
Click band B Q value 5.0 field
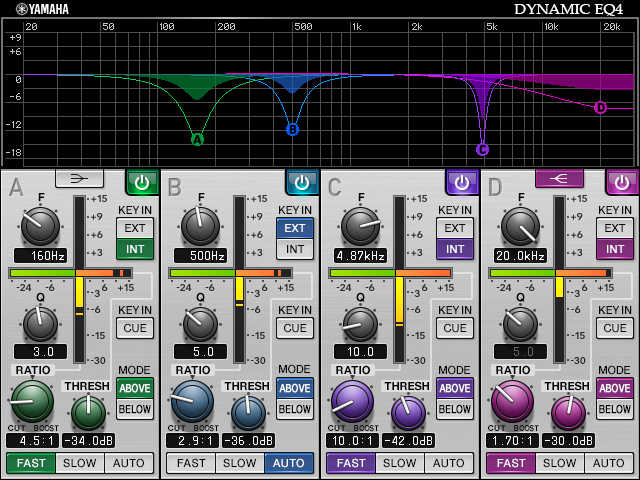click(200, 352)
